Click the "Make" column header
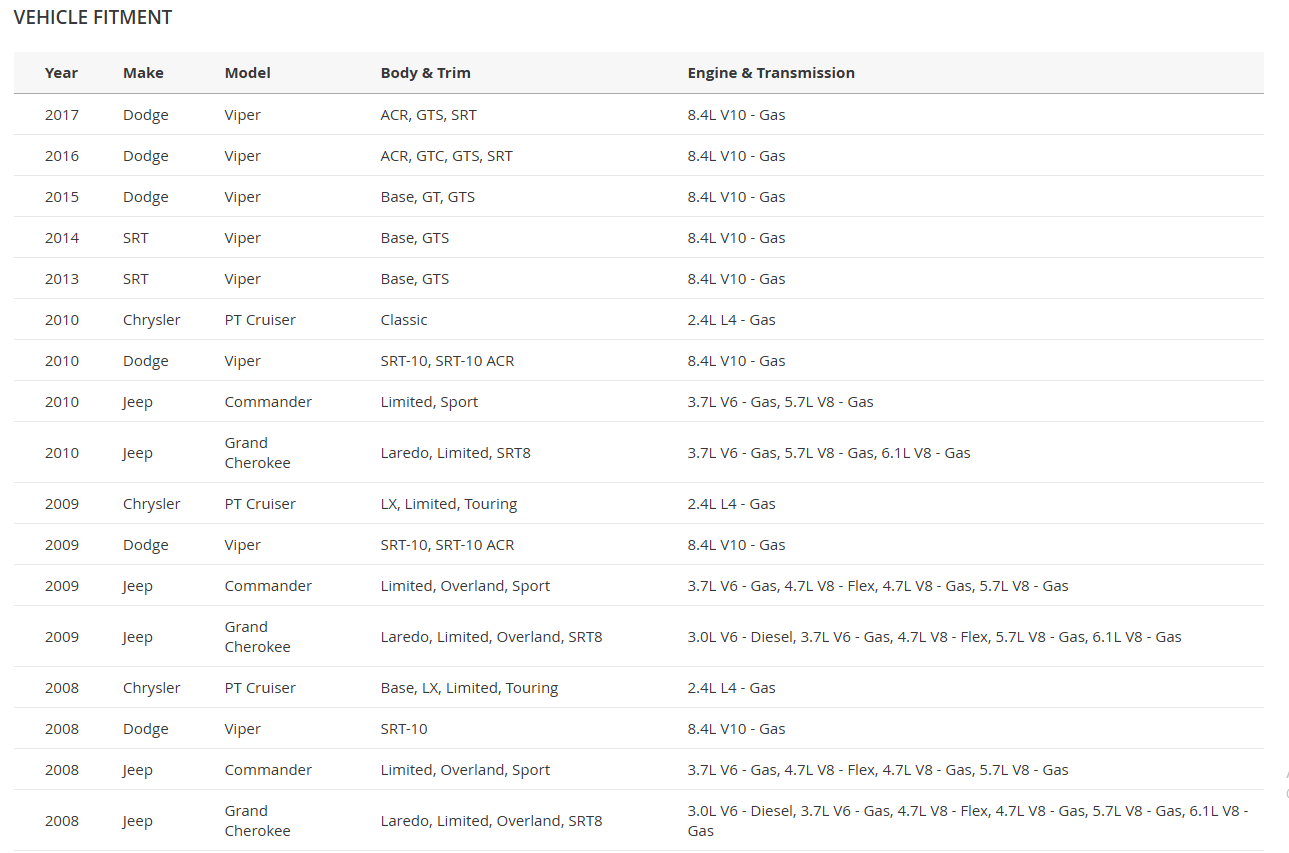The width and height of the screenshot is (1289, 853). click(x=143, y=73)
